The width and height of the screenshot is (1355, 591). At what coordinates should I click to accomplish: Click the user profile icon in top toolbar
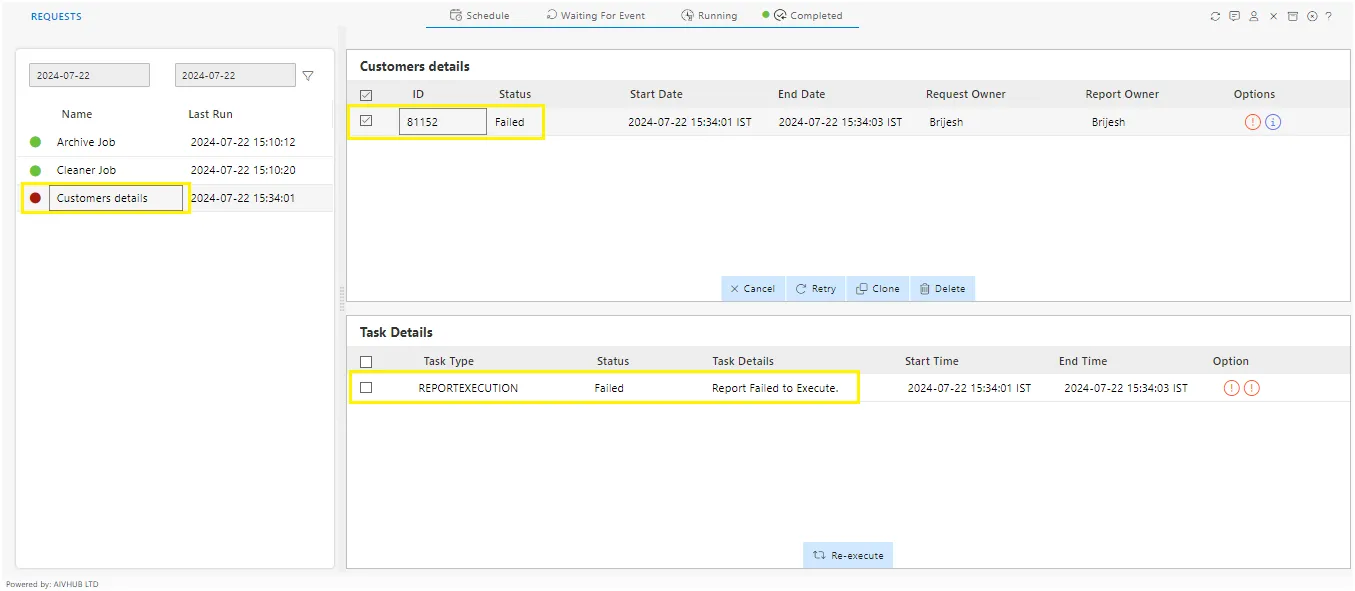[x=1254, y=16]
